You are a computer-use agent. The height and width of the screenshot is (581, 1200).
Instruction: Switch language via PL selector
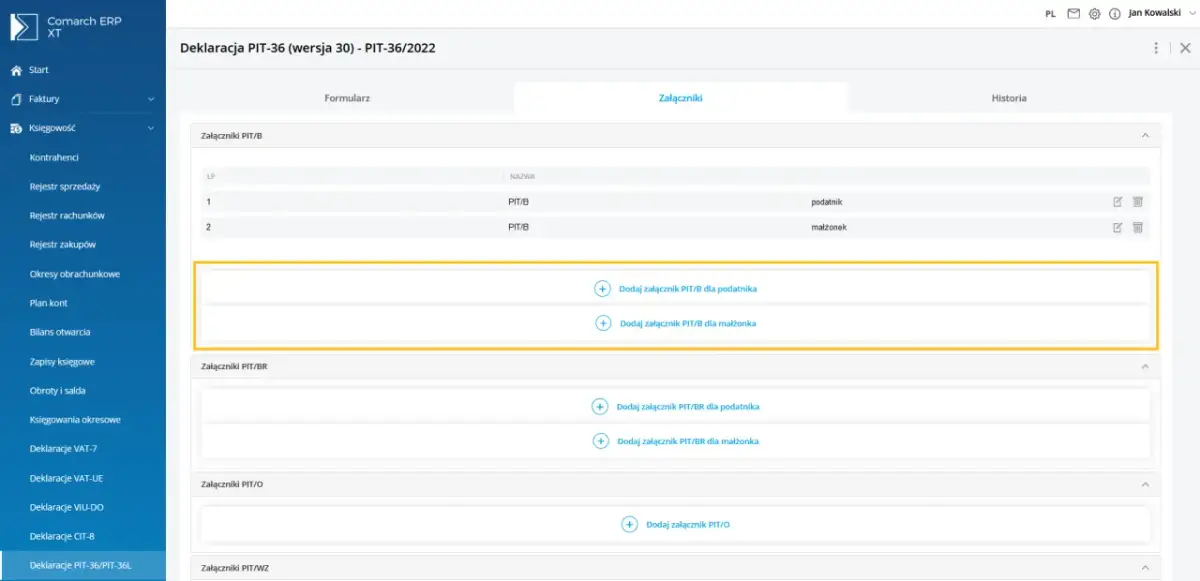(1050, 14)
